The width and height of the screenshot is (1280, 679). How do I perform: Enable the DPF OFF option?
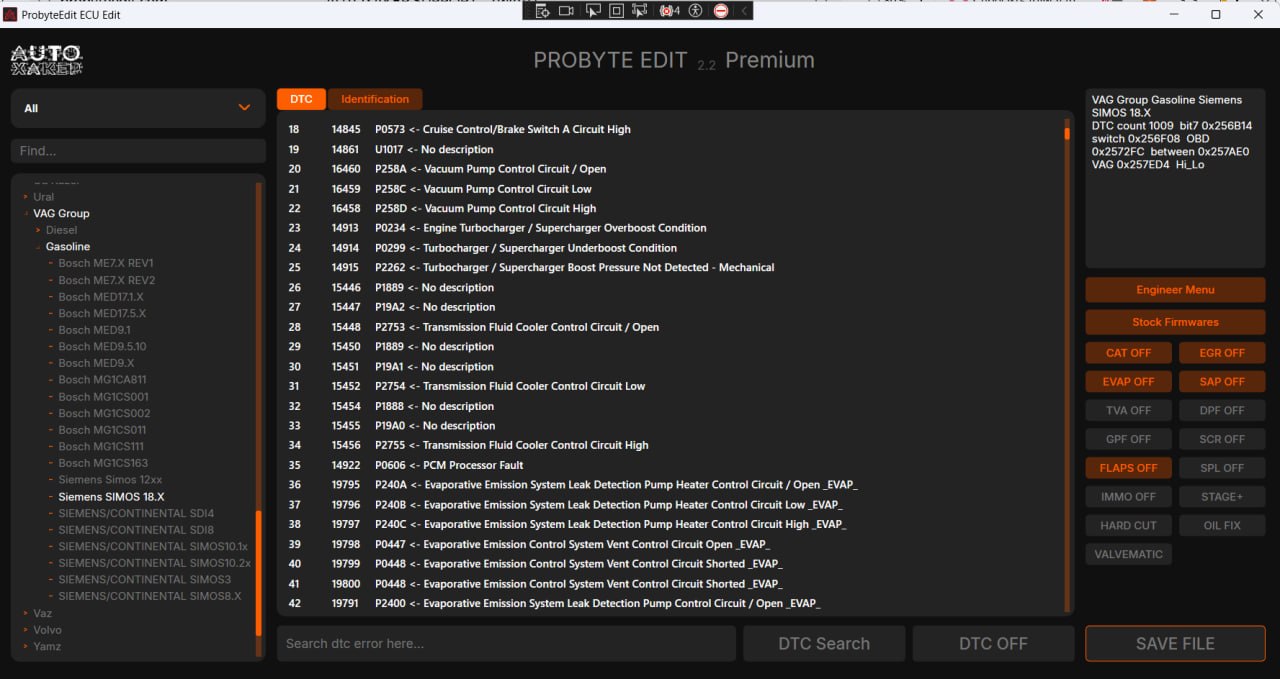click(1222, 410)
